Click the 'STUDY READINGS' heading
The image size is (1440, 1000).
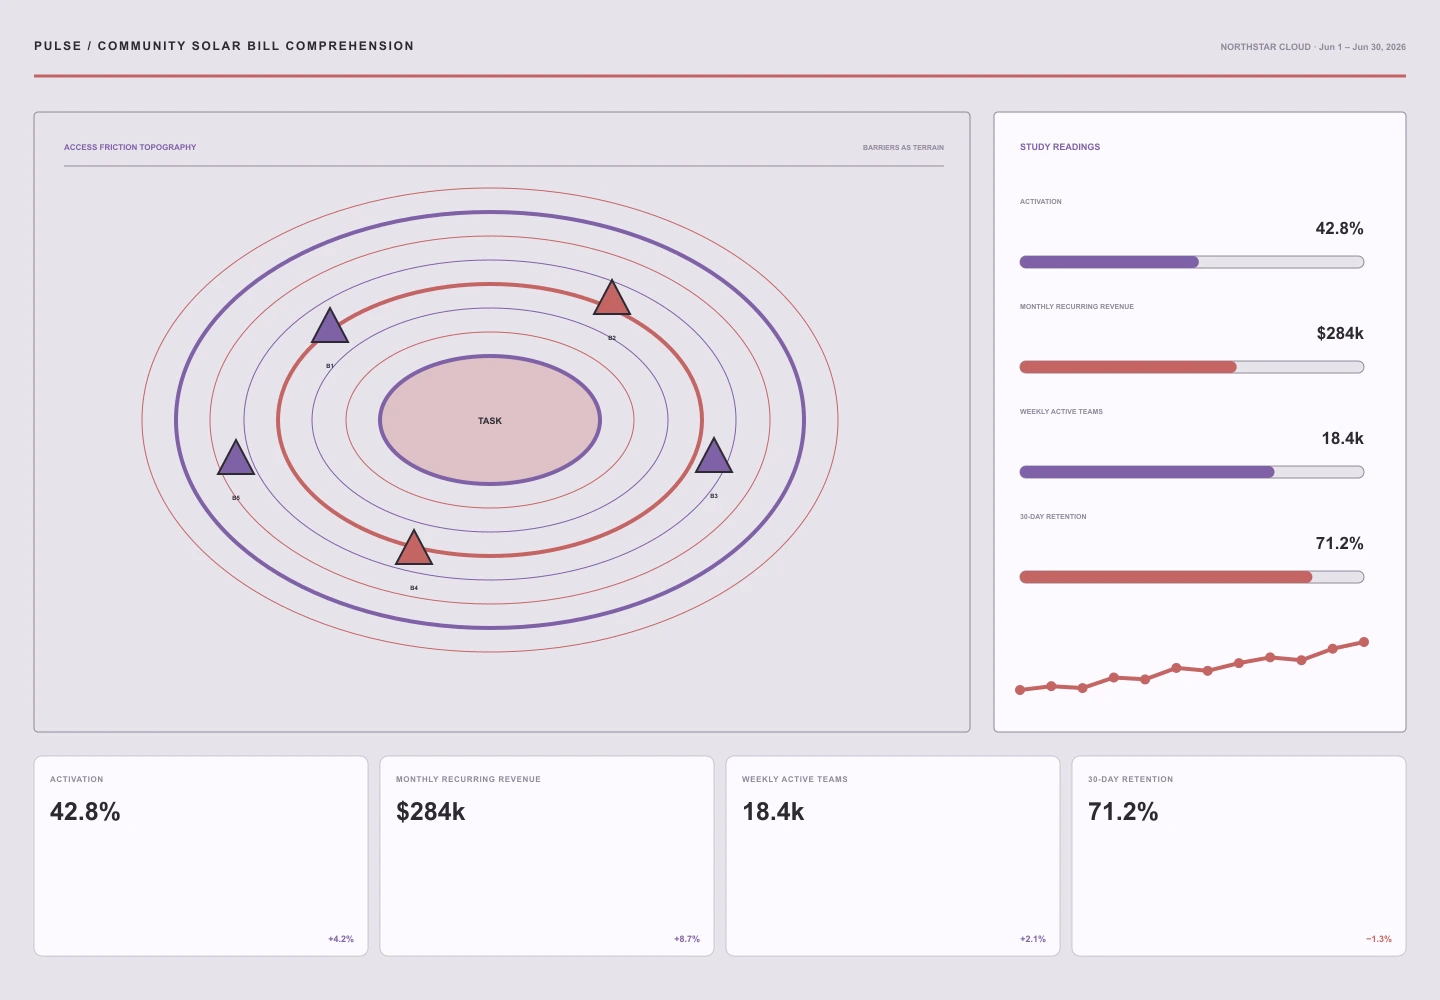1060,147
